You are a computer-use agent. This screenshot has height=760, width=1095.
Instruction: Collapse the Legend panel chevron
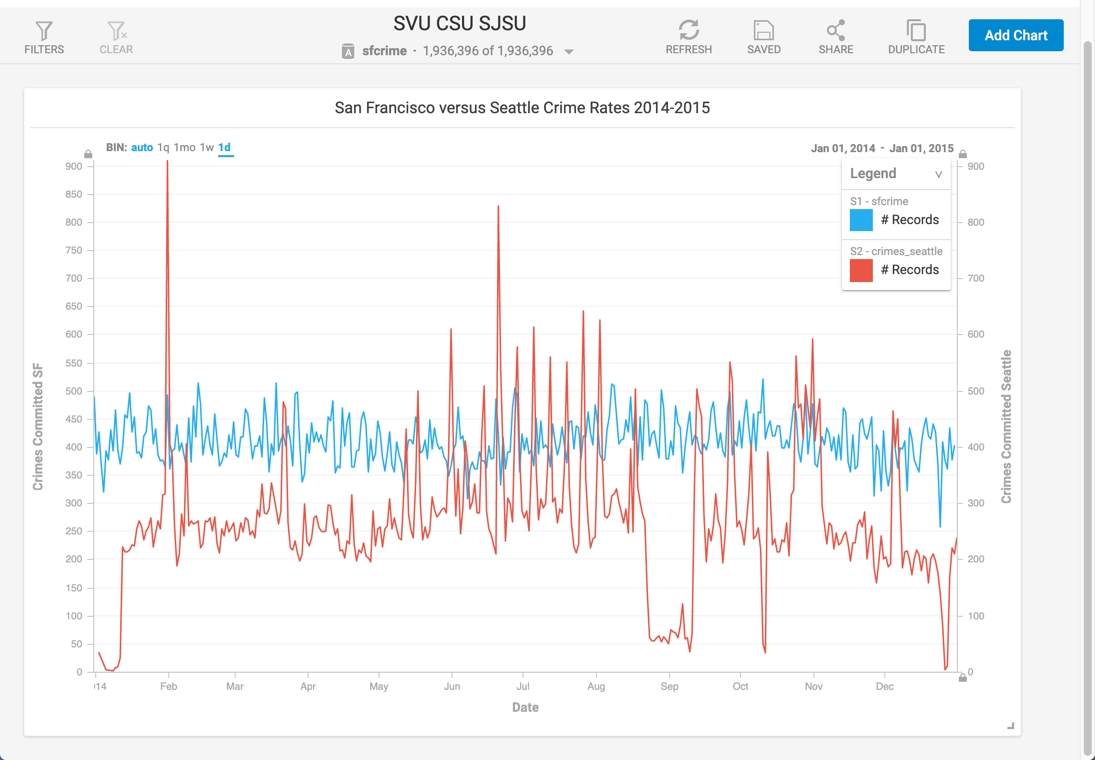coord(939,174)
